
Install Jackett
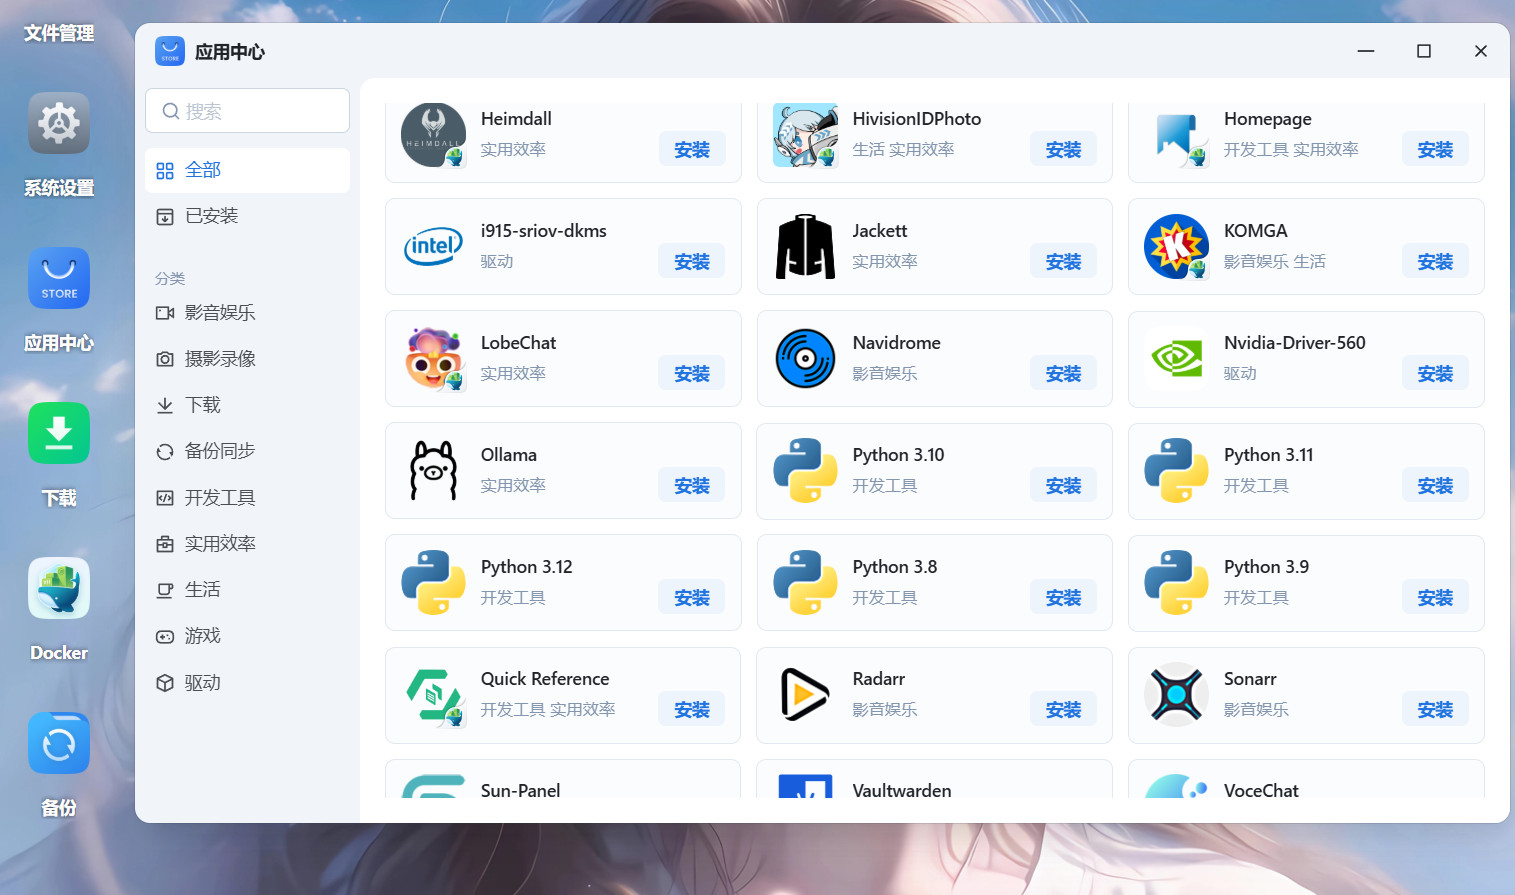tap(1064, 261)
